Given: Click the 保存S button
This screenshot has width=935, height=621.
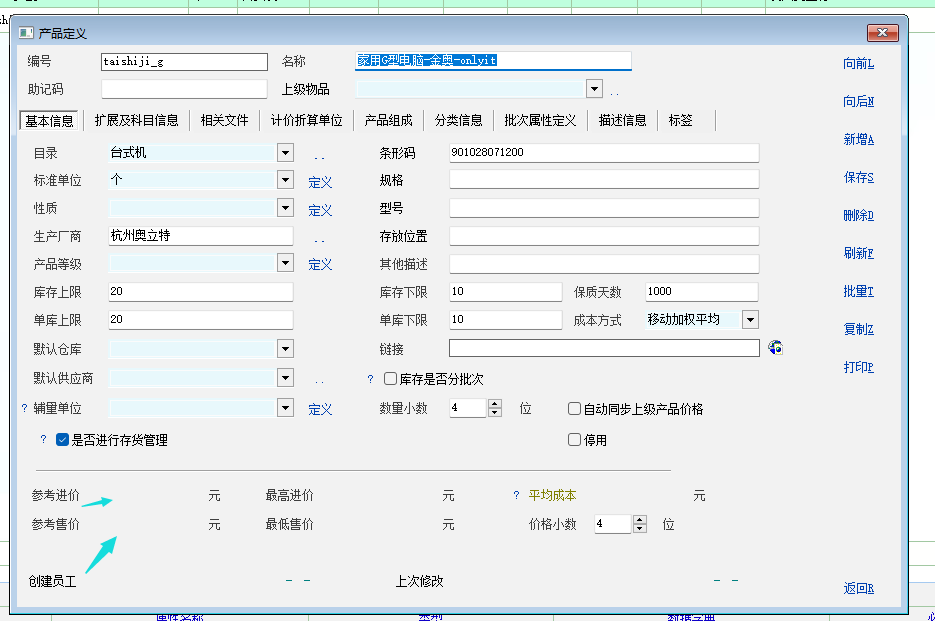Looking at the screenshot, I should point(858,178).
